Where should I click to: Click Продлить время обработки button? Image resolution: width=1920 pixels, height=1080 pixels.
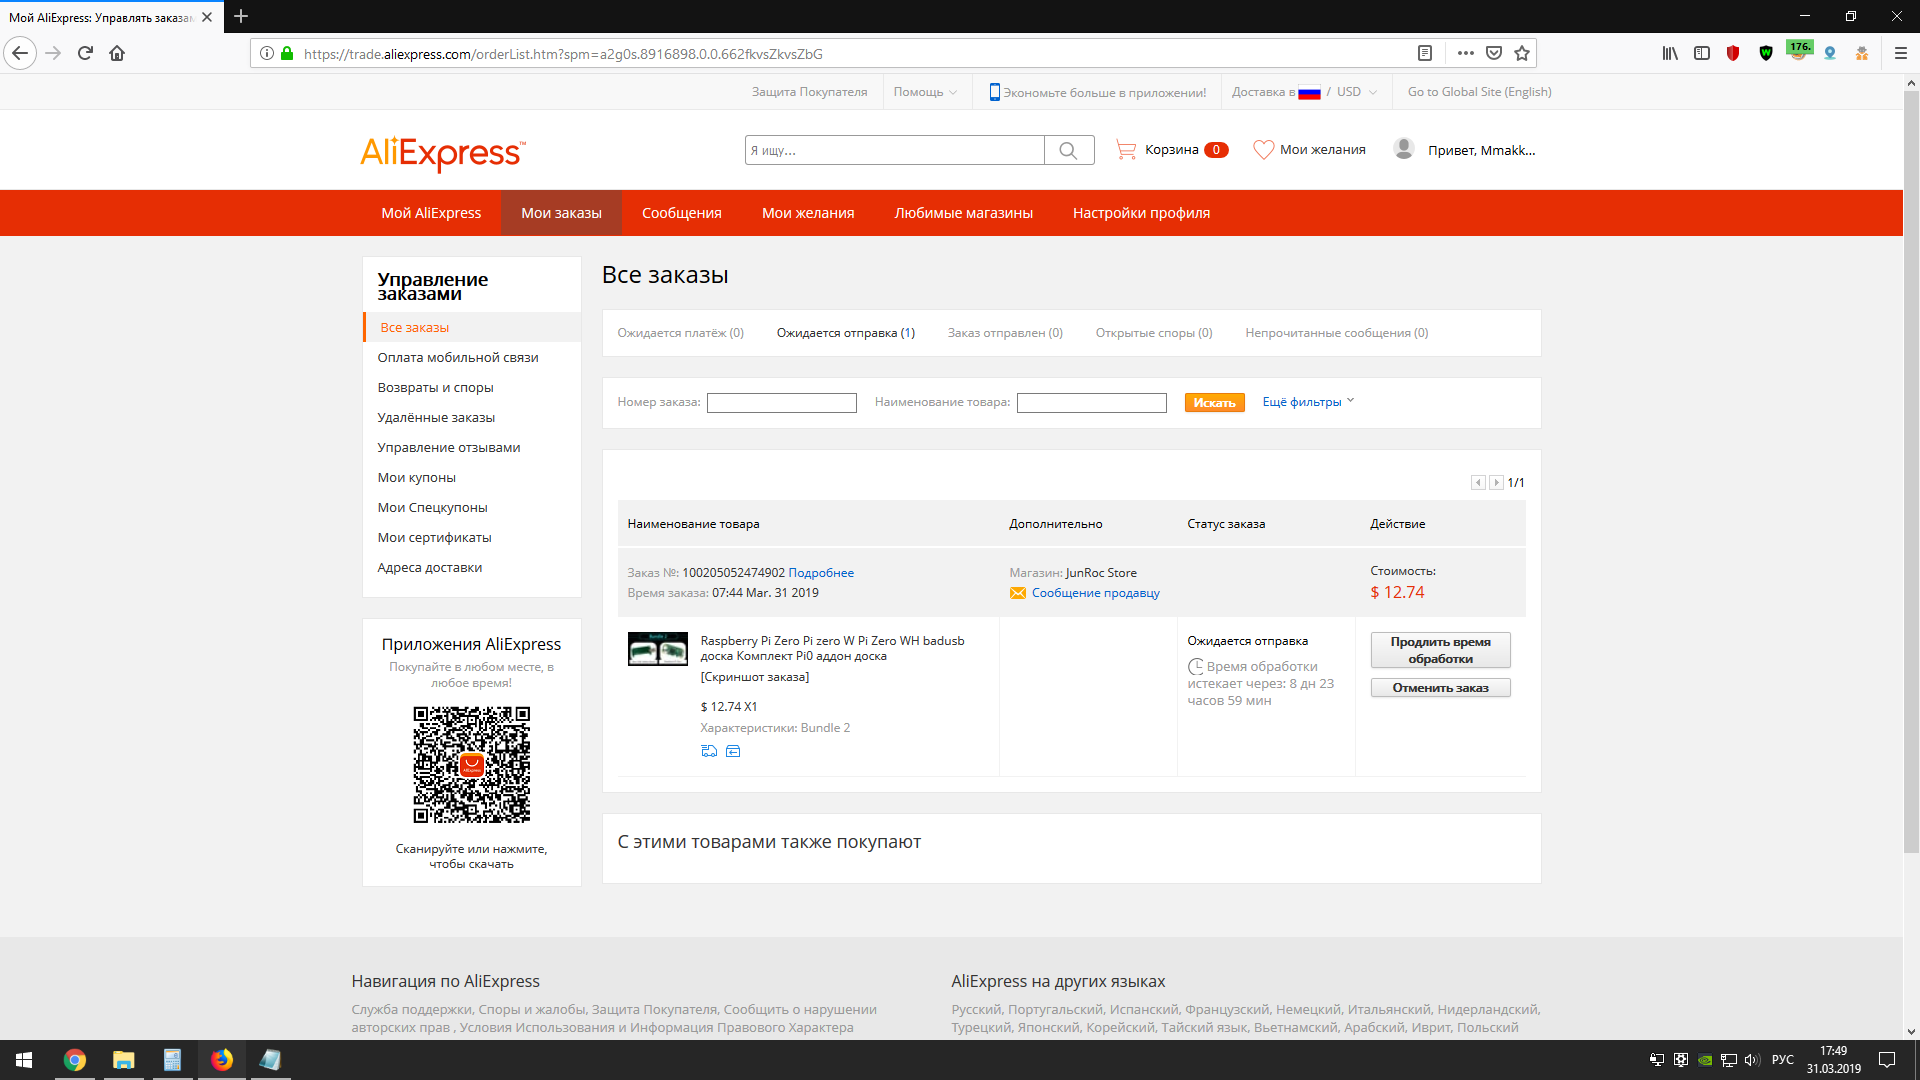[1440, 650]
